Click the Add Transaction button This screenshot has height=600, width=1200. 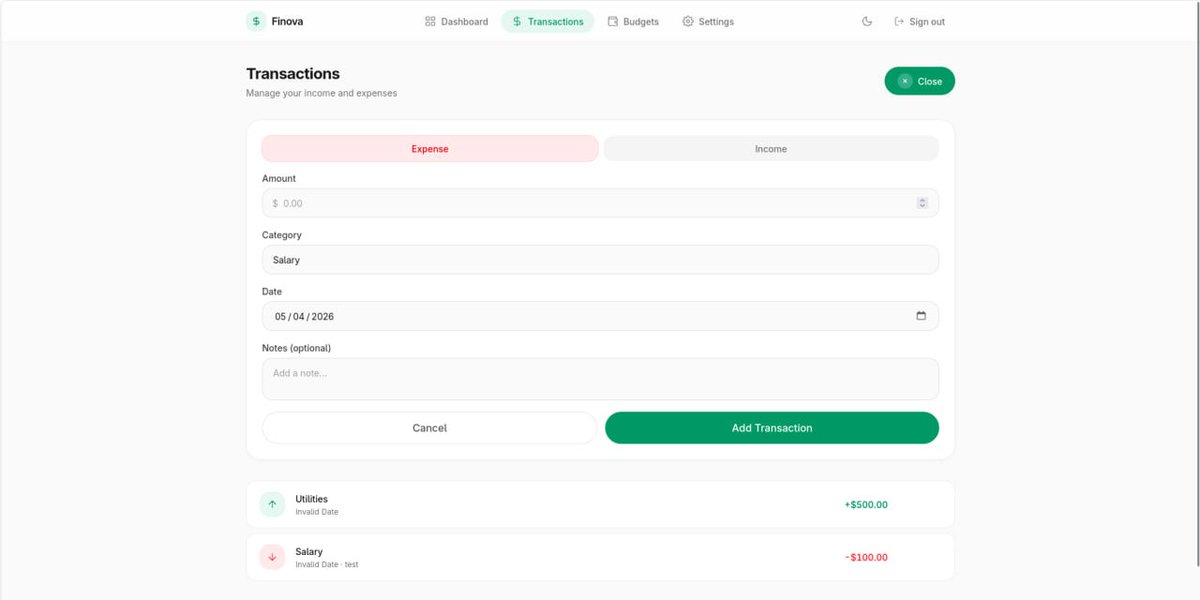pyautogui.click(x=772, y=428)
